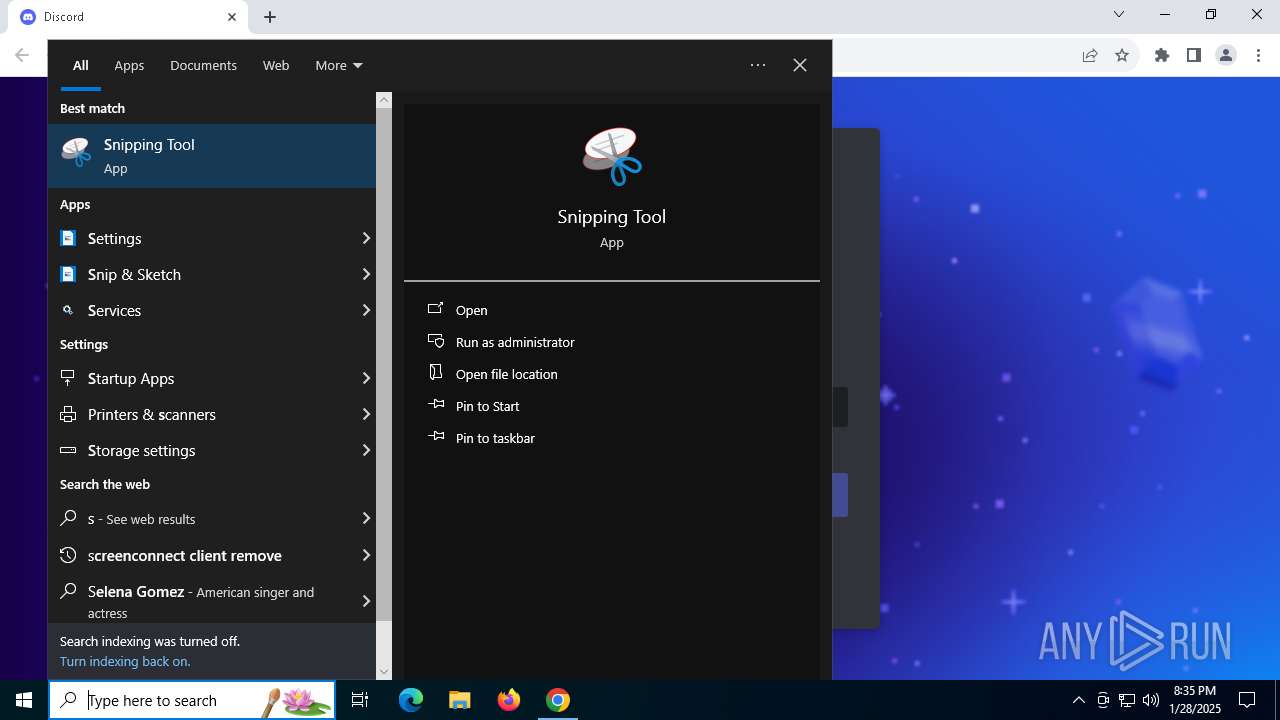Viewport: 1280px width, 720px height.
Task: Open the Snipping Tool best match result
Action: tap(212, 156)
